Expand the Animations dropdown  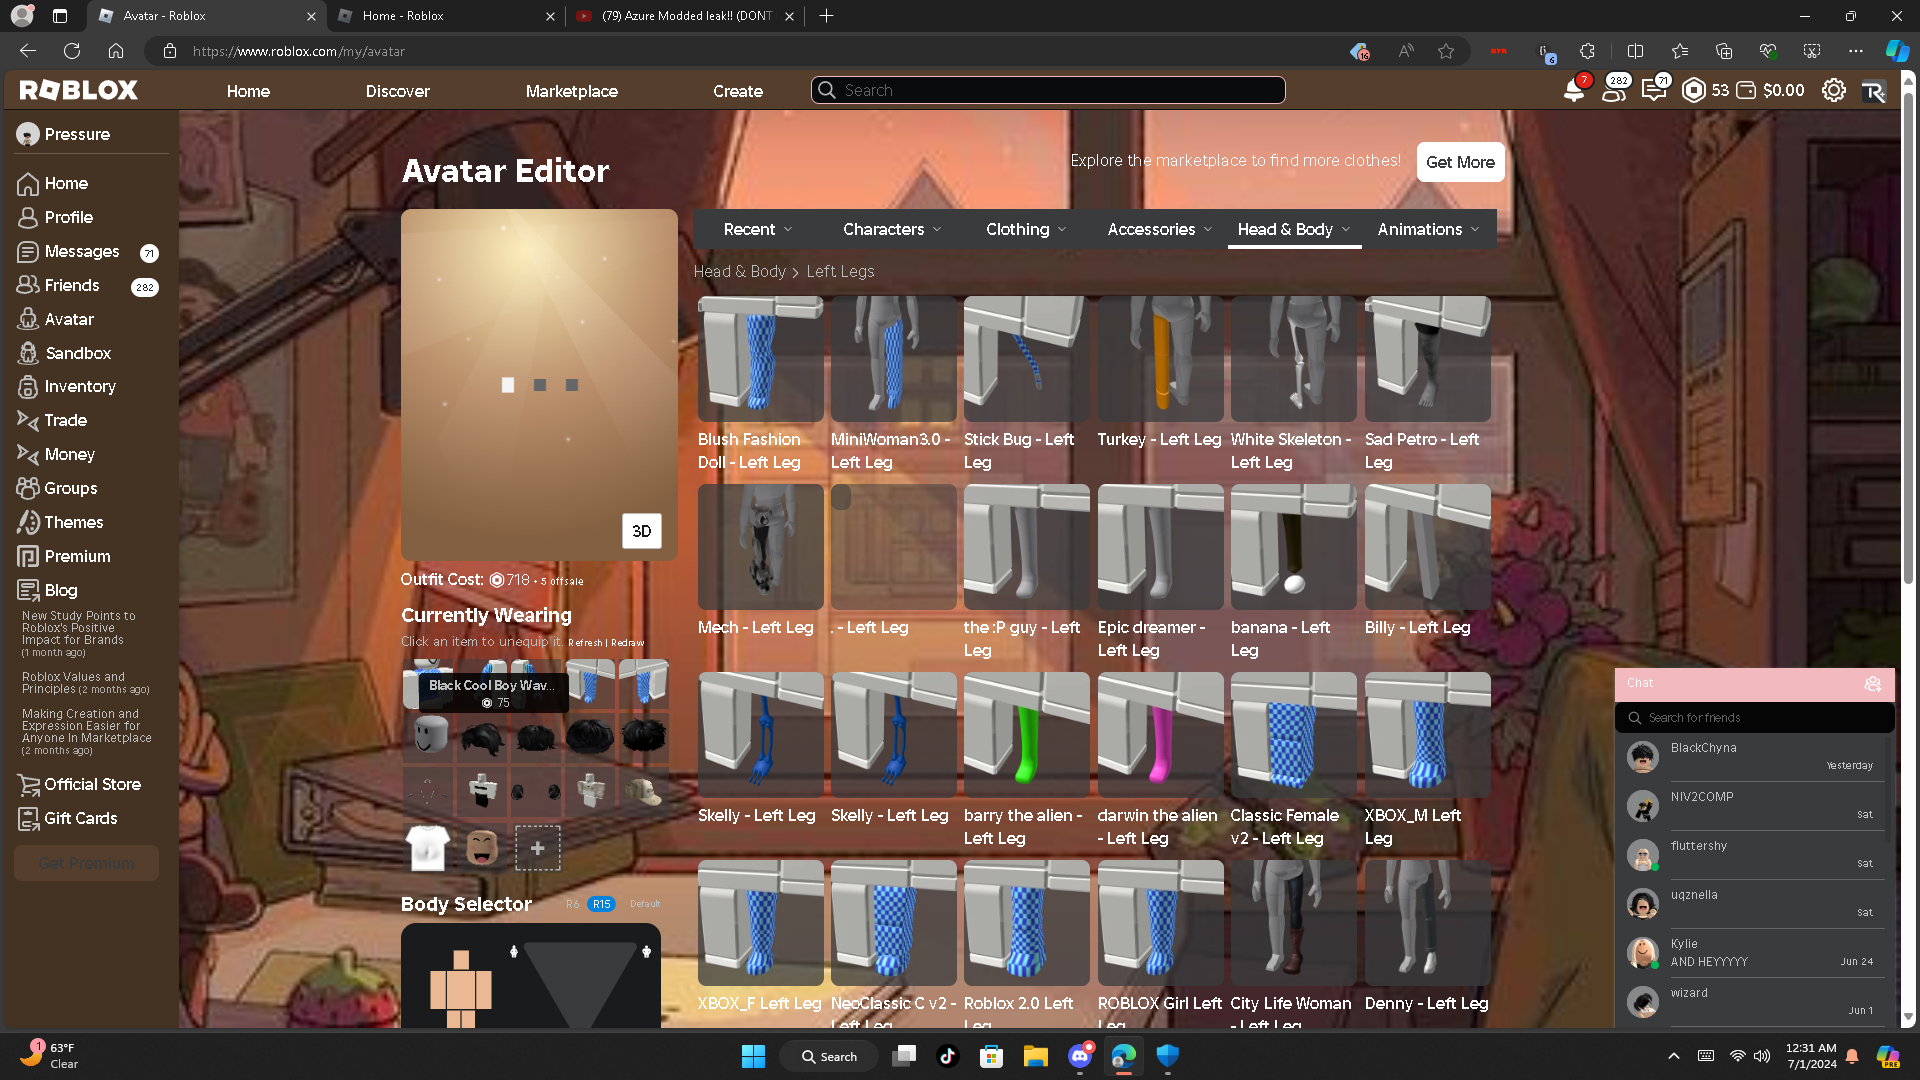(1428, 229)
